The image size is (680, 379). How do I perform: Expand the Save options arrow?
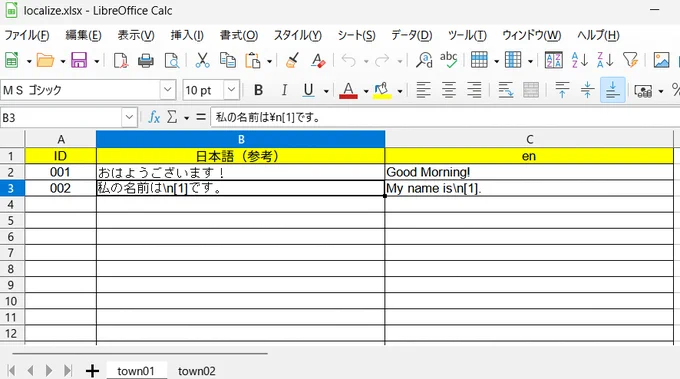[x=96, y=61]
